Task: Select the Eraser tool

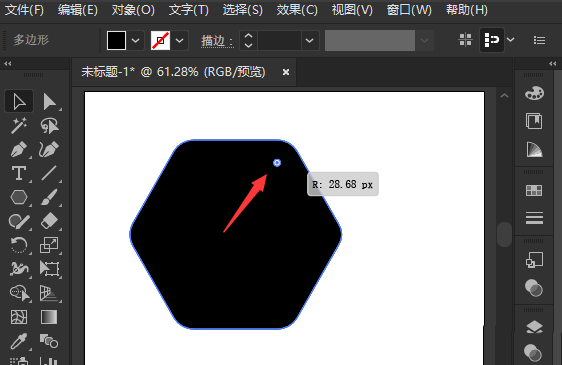Action: coord(49,221)
